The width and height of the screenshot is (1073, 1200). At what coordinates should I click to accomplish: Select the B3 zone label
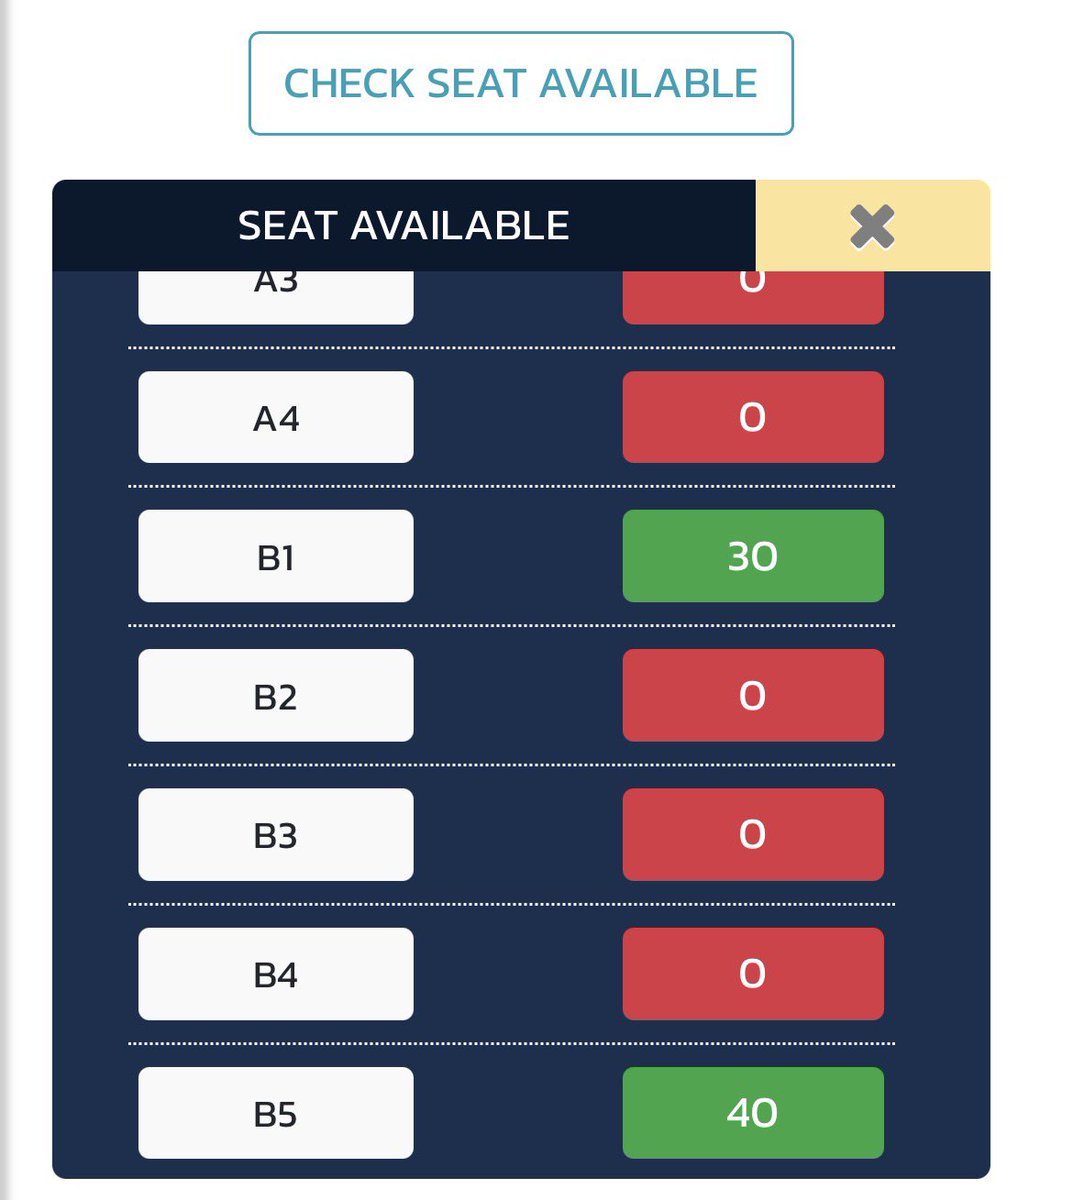tap(276, 834)
